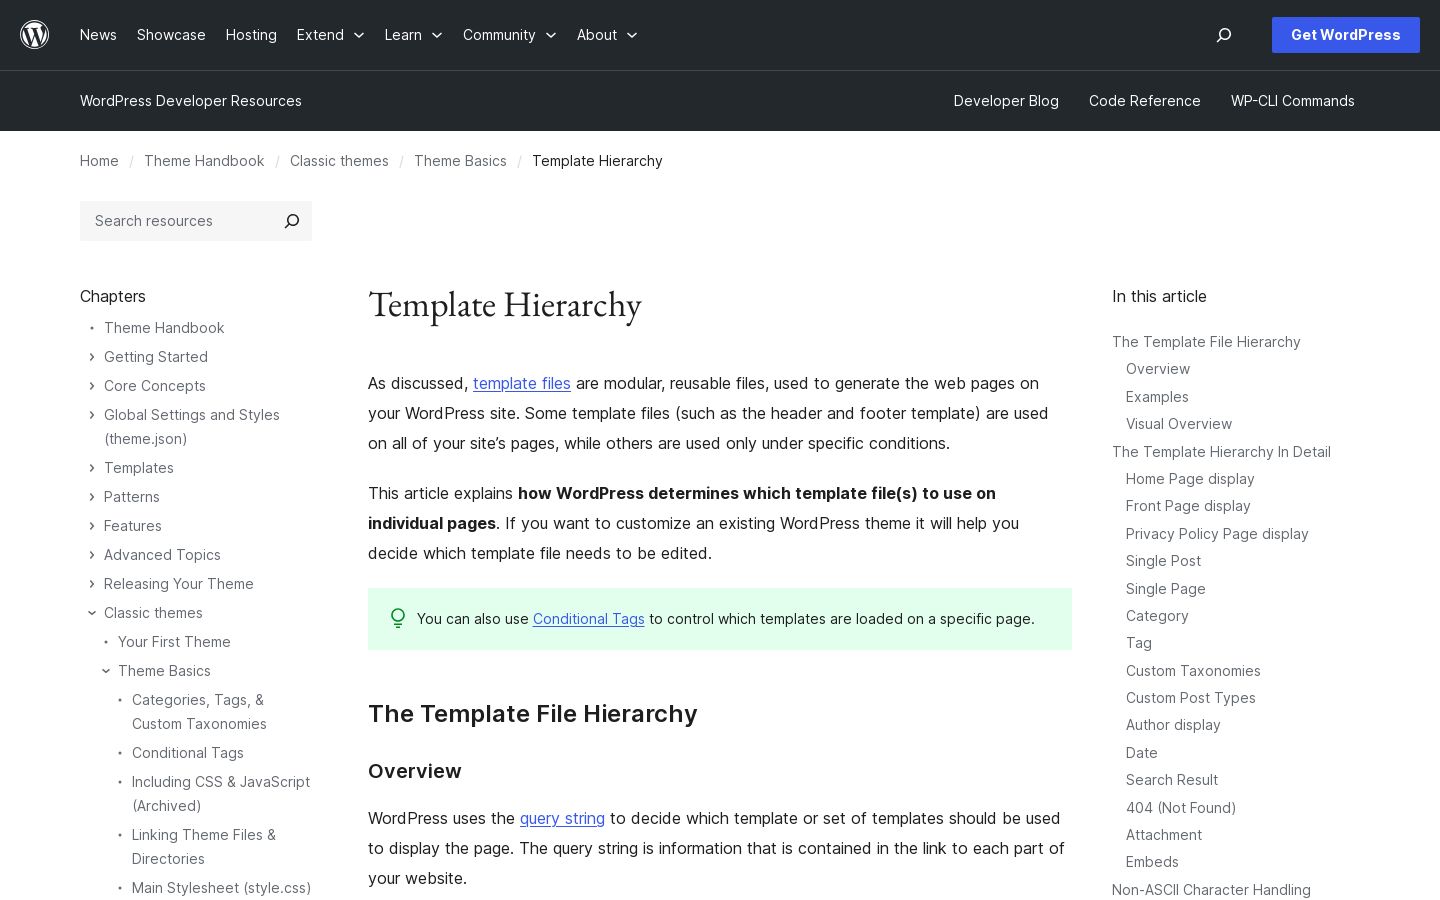Jump to Single Page section
Viewport: 1440px width, 900px height.
tap(1166, 589)
